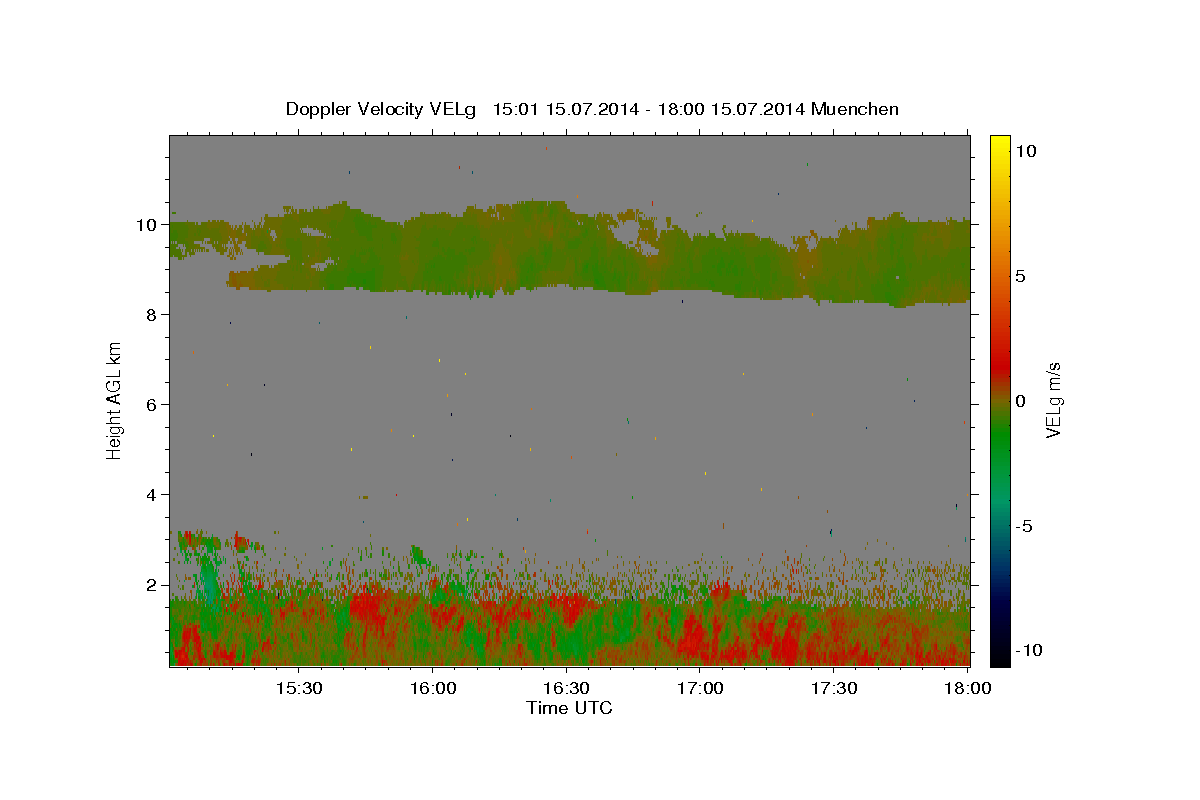The width and height of the screenshot is (1200, 800).
Task: Click the colorbar value 10 at top
Action: pyautogui.click(x=1025, y=150)
